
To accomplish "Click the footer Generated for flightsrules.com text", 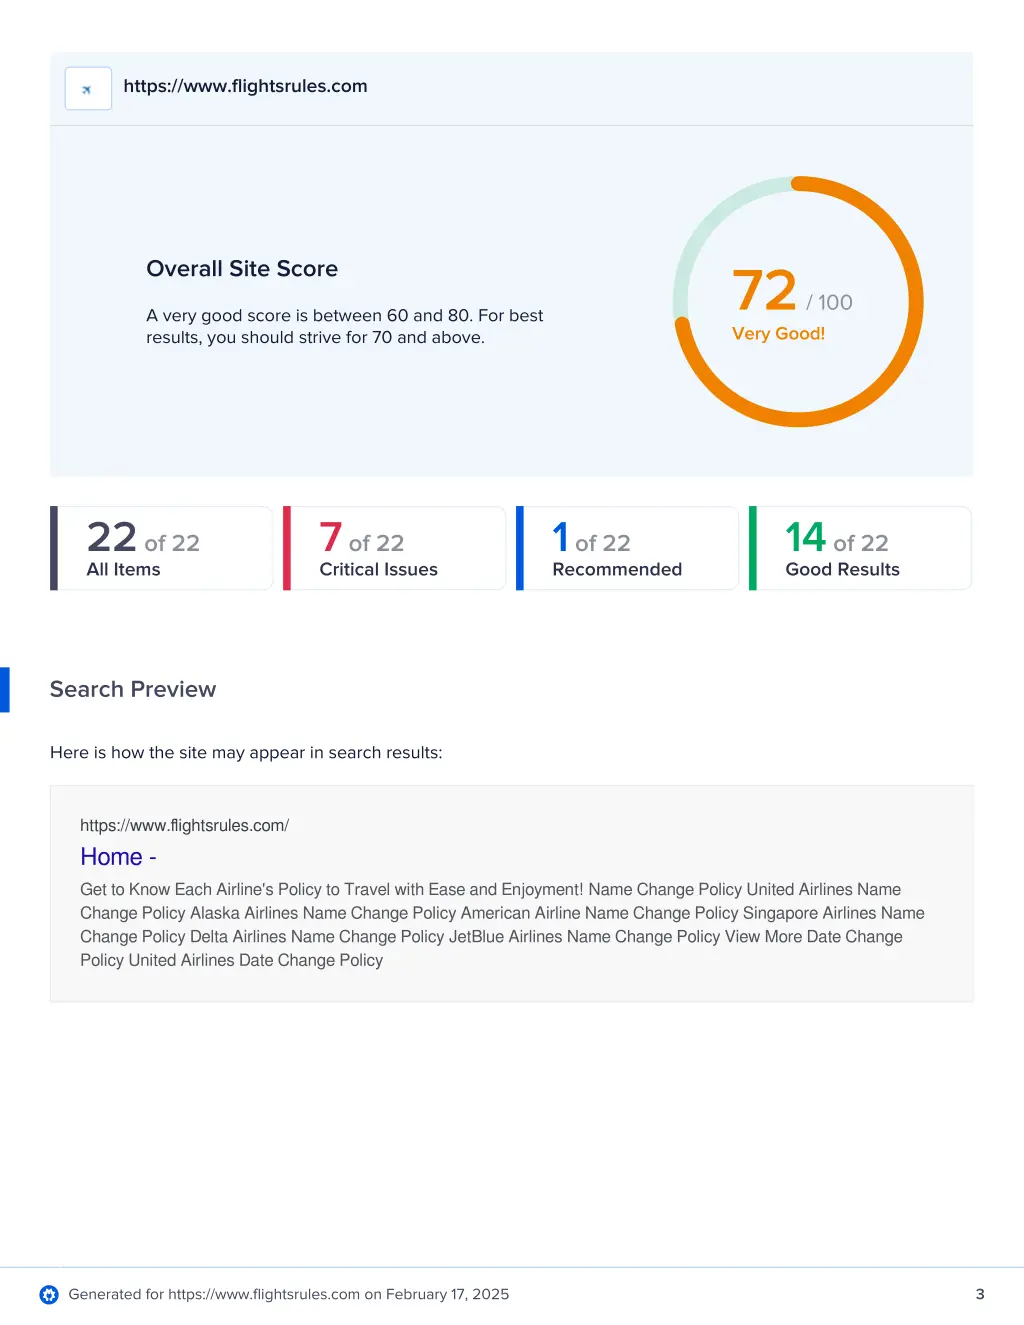I will point(288,1294).
